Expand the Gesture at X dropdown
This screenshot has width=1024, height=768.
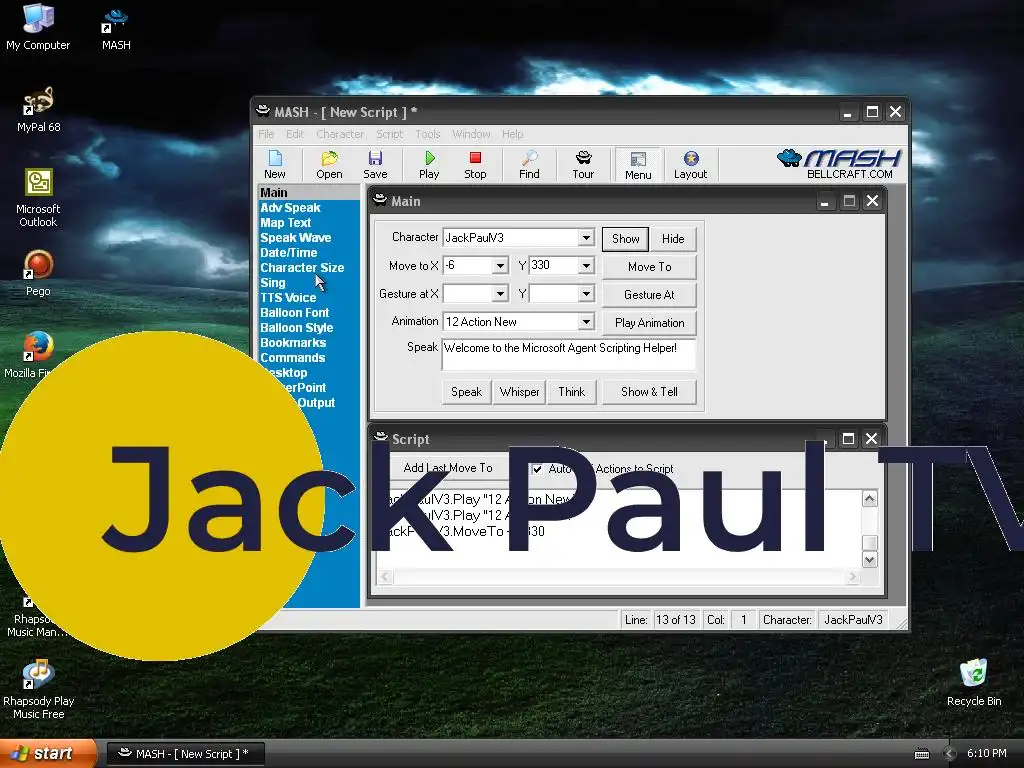500,294
